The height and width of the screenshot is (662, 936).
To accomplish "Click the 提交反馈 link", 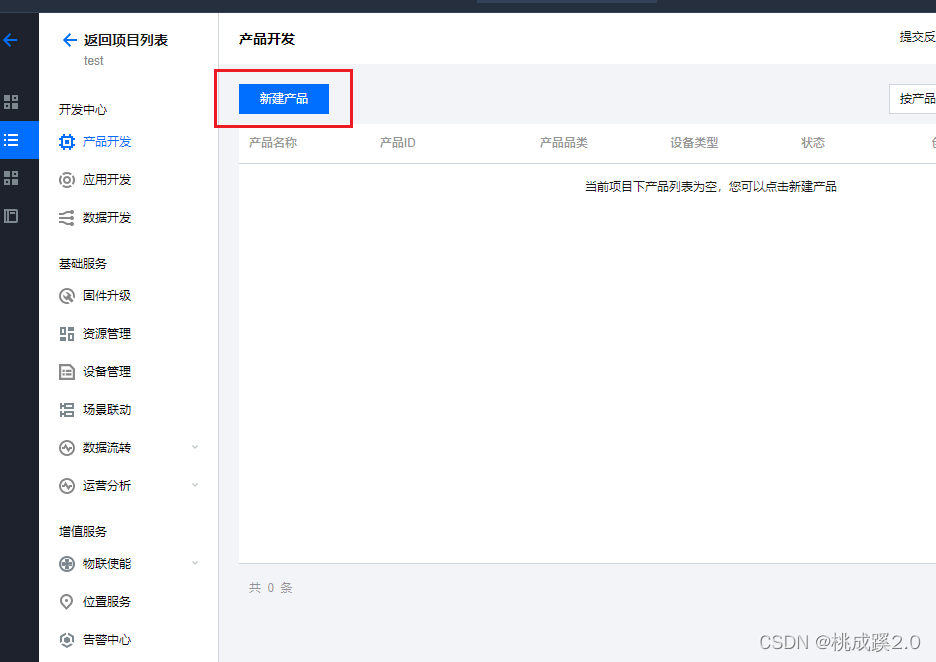I will pyautogui.click(x=917, y=36).
